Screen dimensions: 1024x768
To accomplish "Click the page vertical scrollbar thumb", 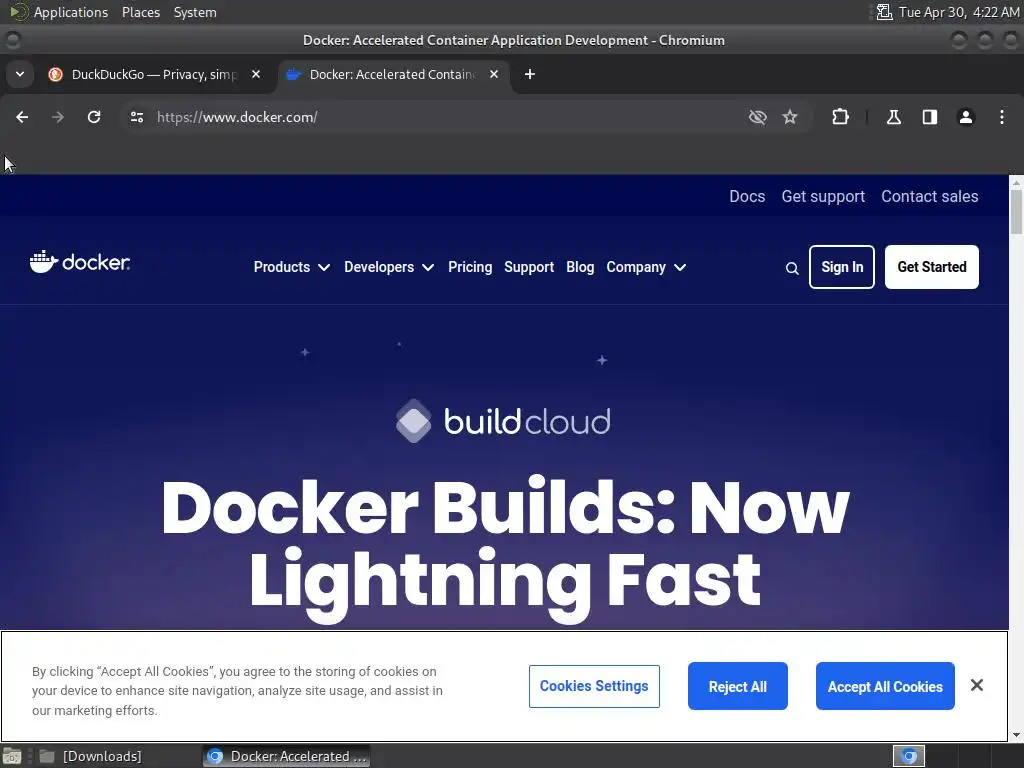I will pyautogui.click(x=1016, y=211).
